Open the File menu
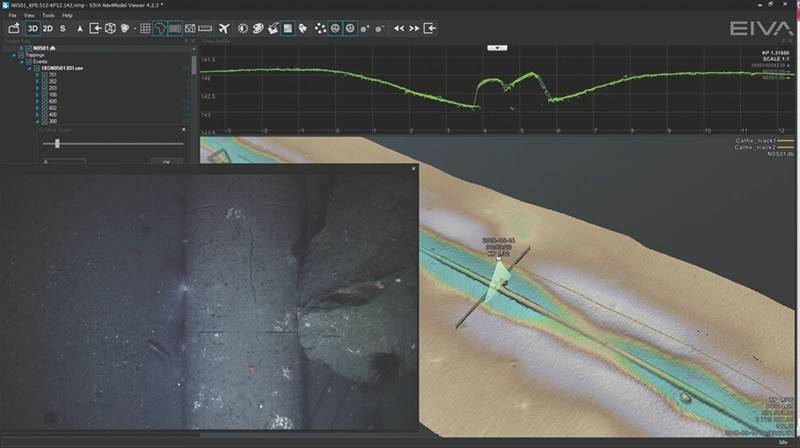The height and width of the screenshot is (448, 800). (12, 15)
